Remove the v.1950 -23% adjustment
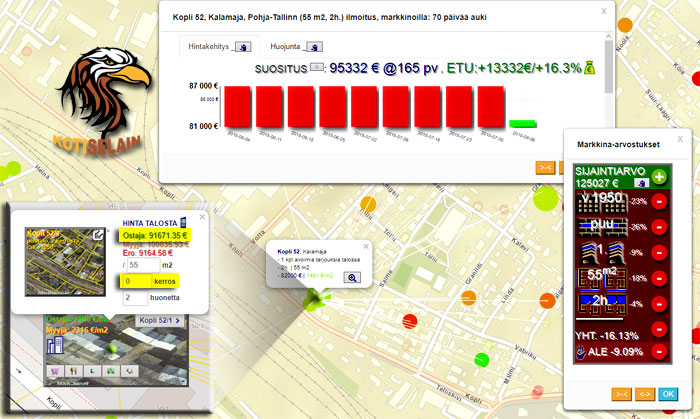This screenshot has height=419, width=700. tap(659, 202)
